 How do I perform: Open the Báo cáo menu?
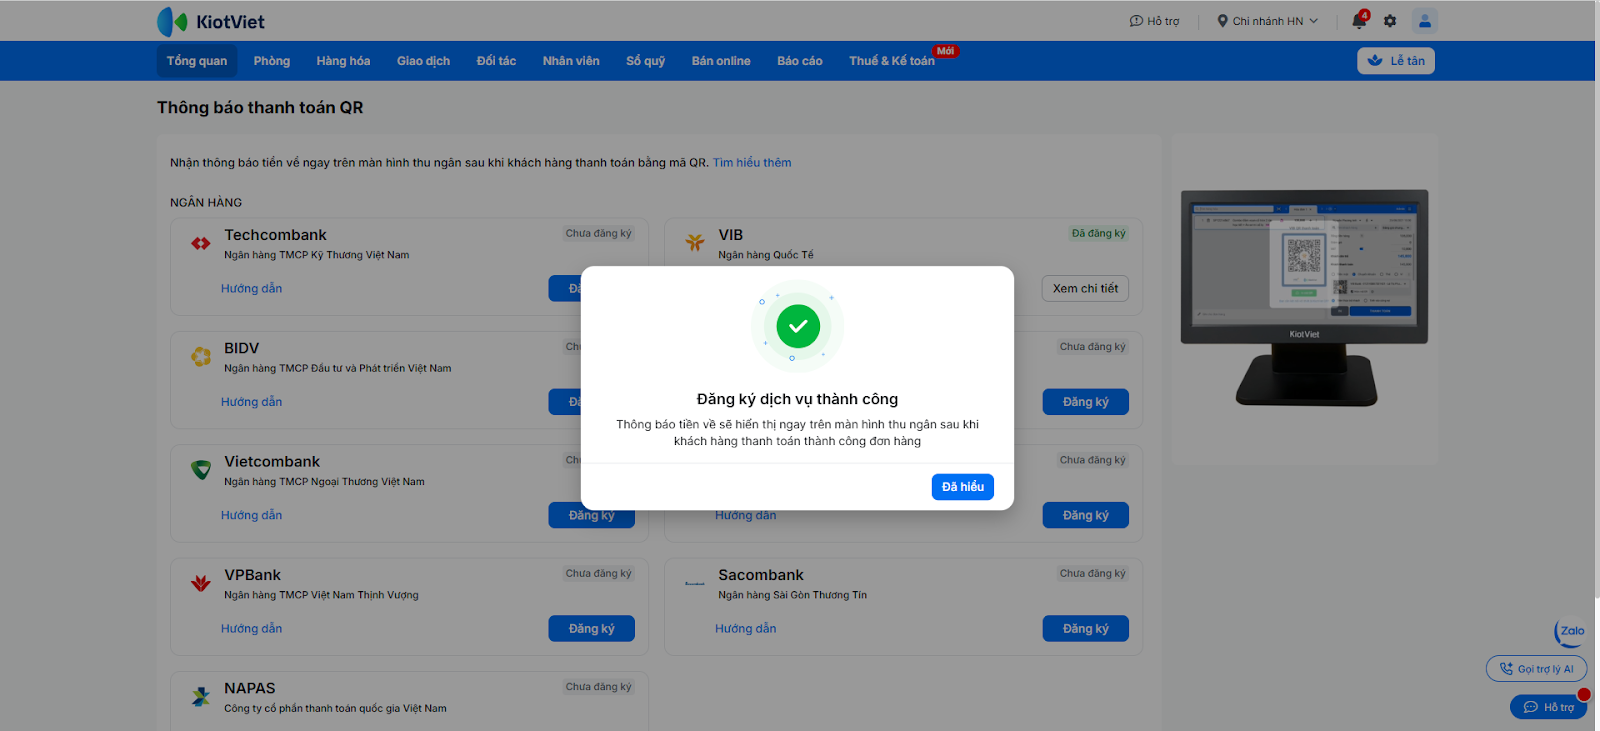click(800, 61)
